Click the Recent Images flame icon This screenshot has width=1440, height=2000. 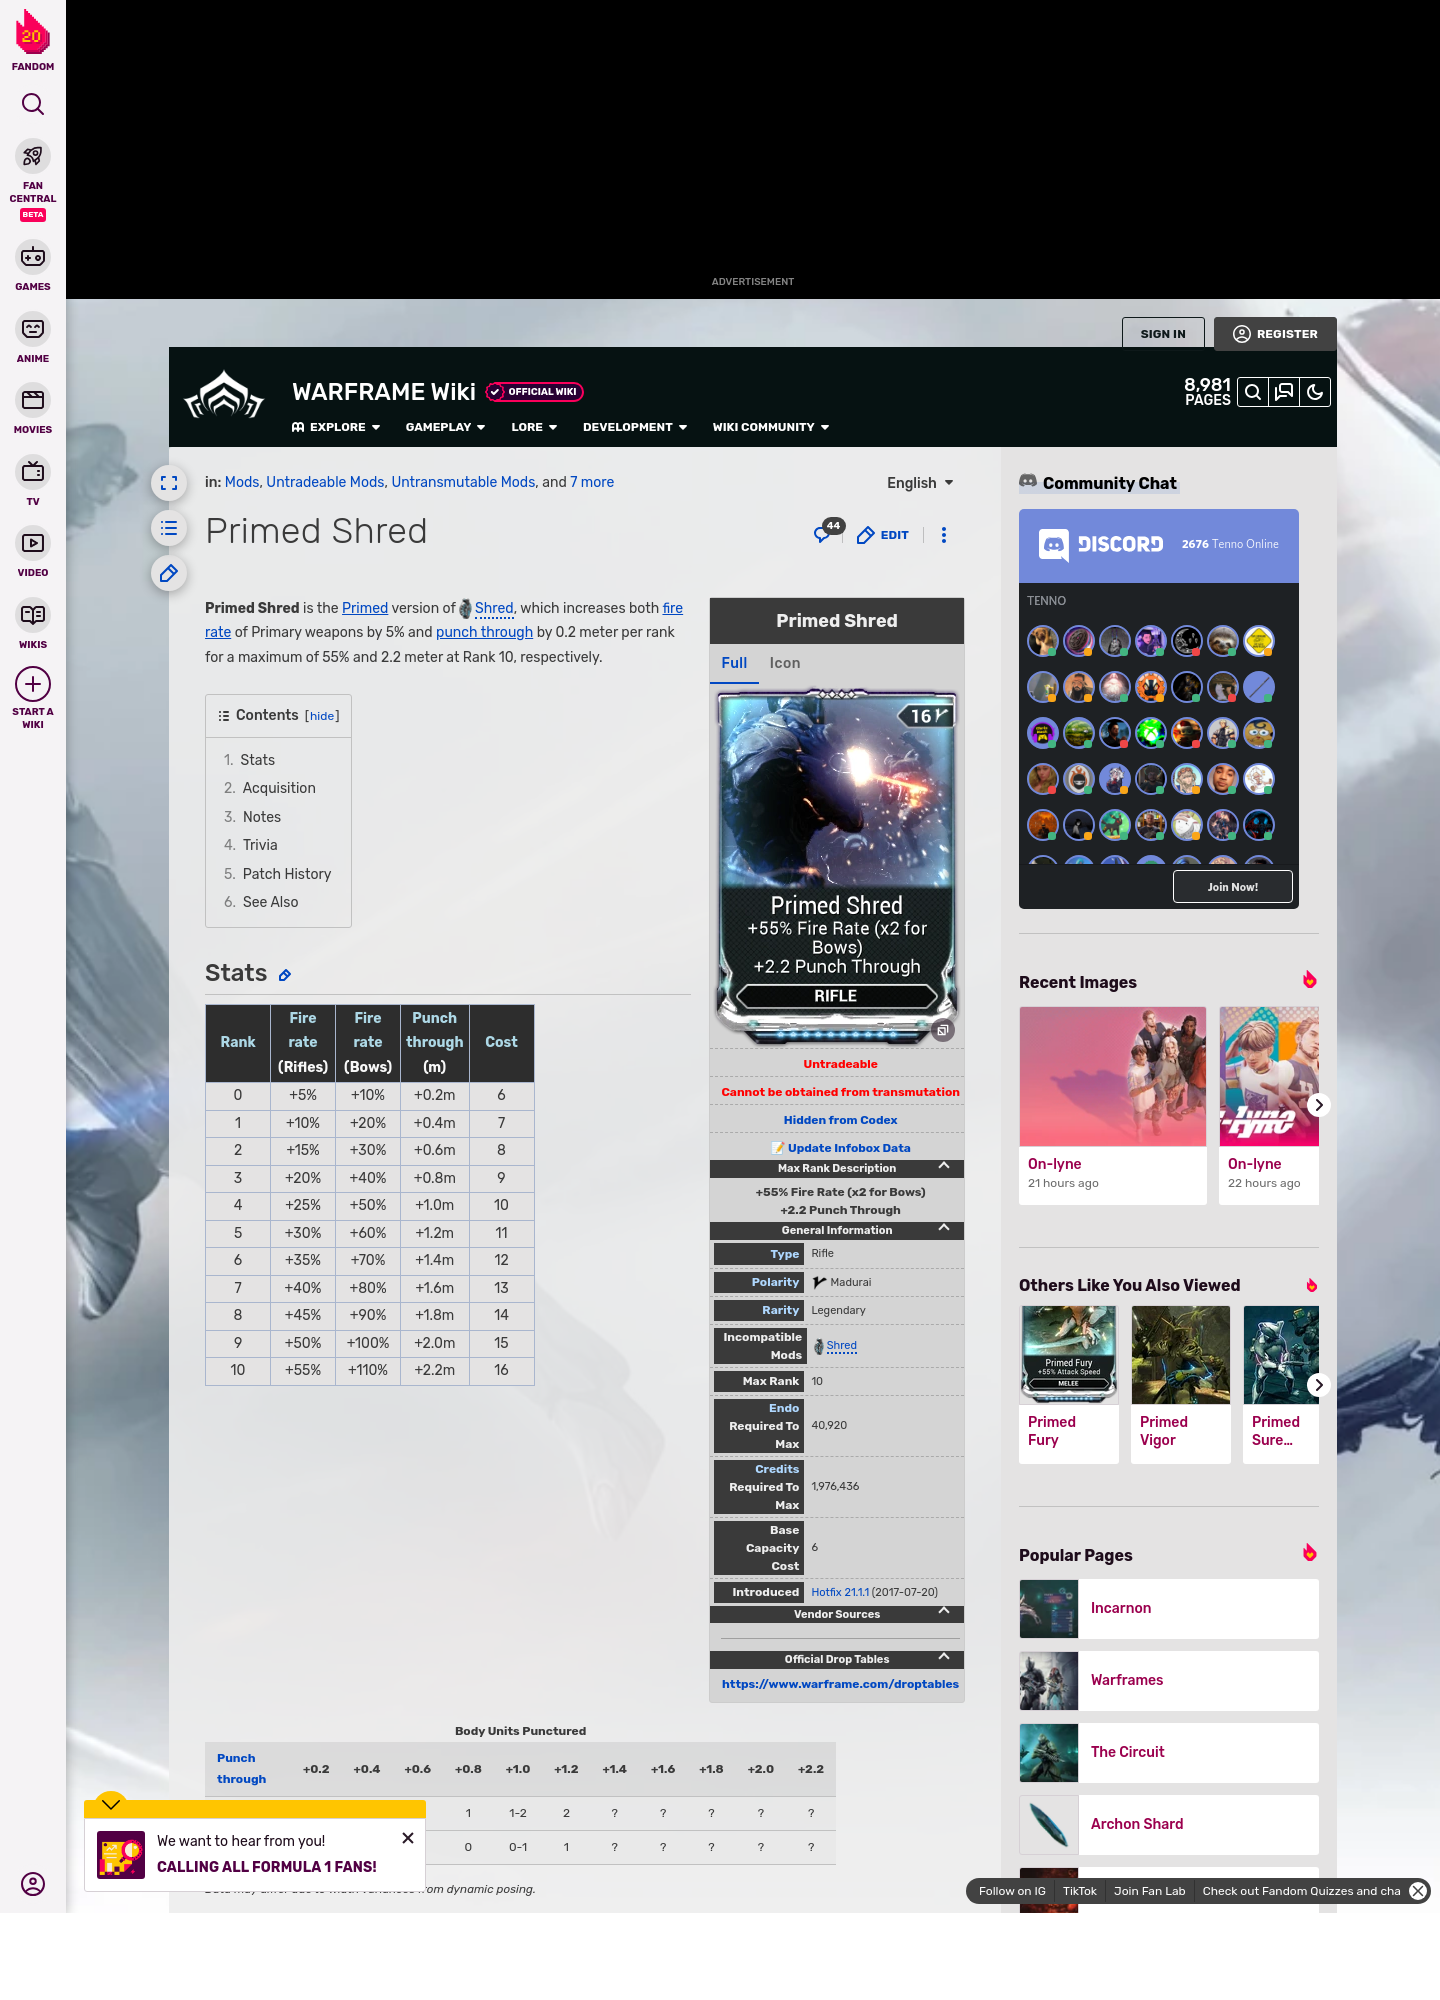click(1310, 980)
